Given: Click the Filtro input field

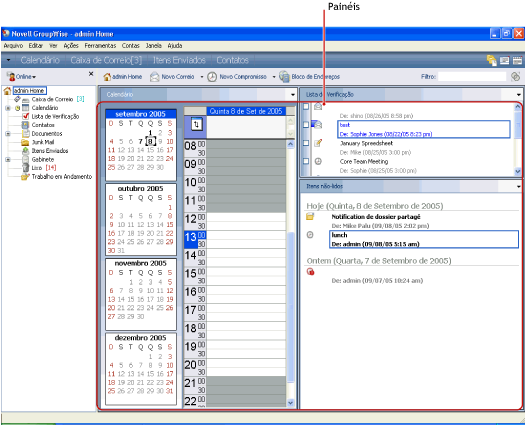Looking at the screenshot, I should (x=472, y=77).
